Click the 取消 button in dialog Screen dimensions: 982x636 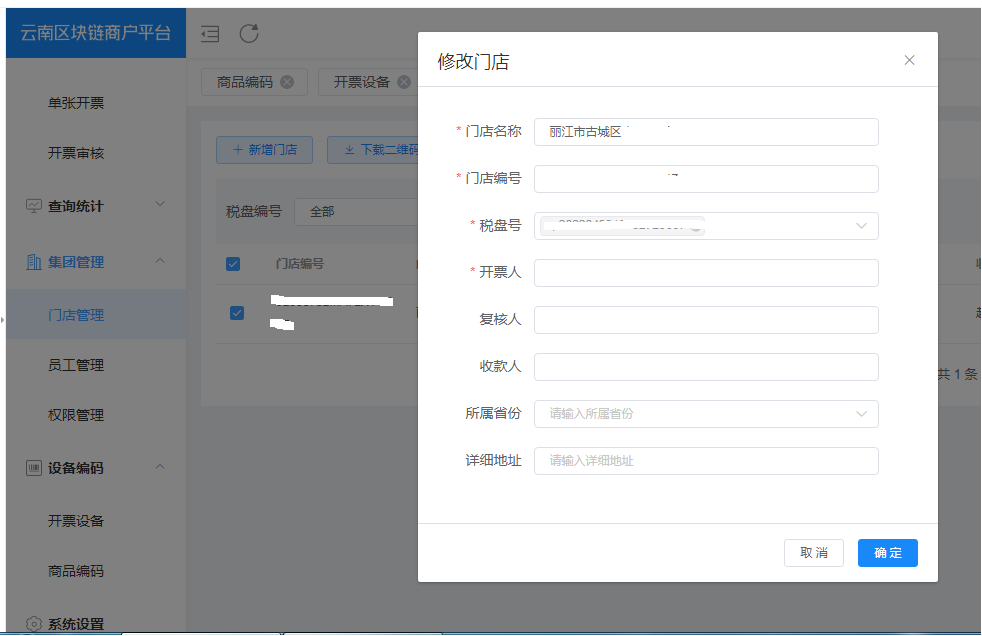(x=814, y=553)
